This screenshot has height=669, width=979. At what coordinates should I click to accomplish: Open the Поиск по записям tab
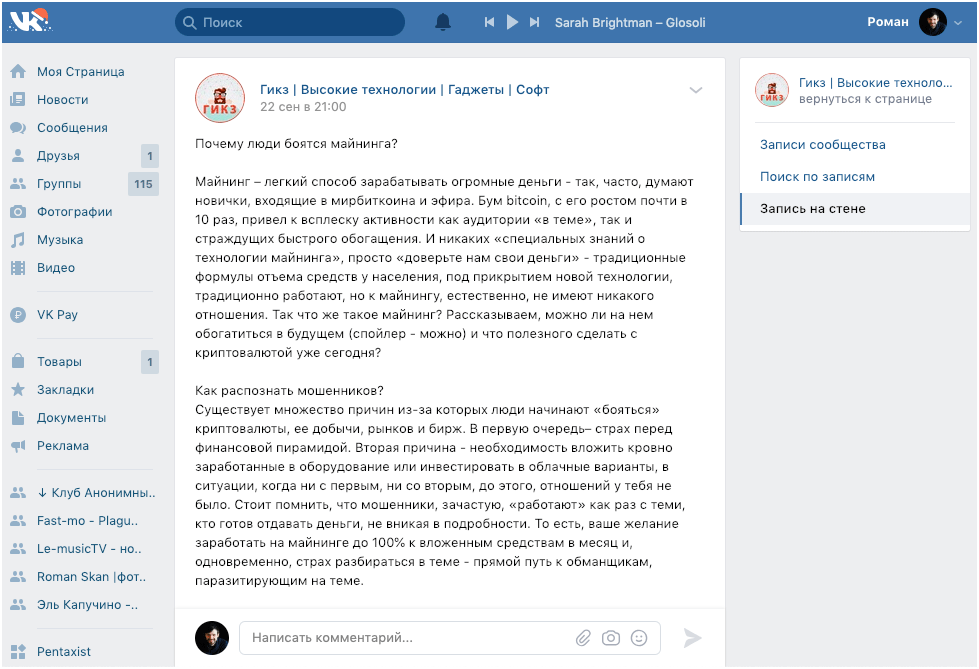817,177
